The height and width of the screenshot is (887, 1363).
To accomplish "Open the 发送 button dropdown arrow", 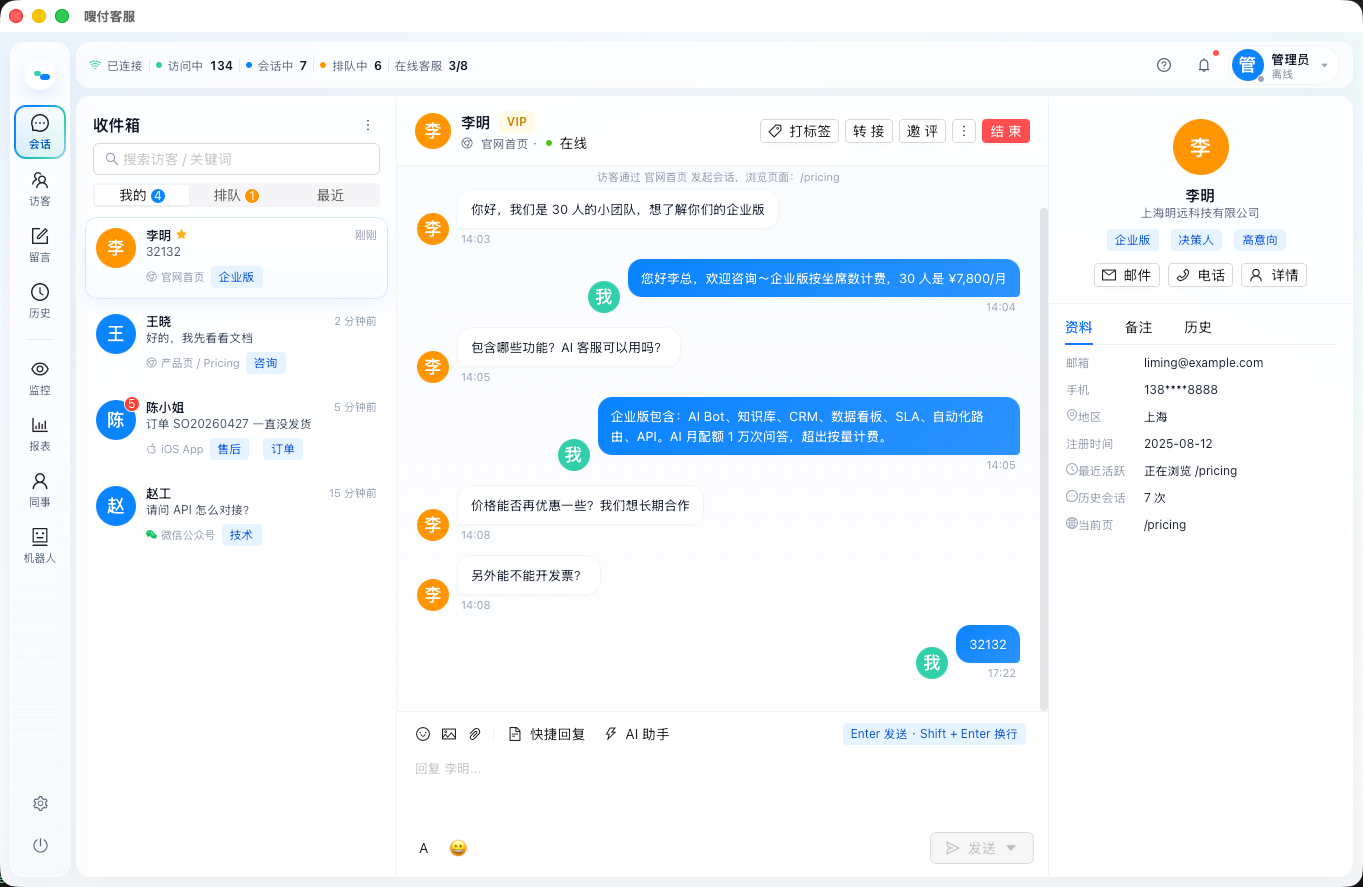I will pos(1011,848).
